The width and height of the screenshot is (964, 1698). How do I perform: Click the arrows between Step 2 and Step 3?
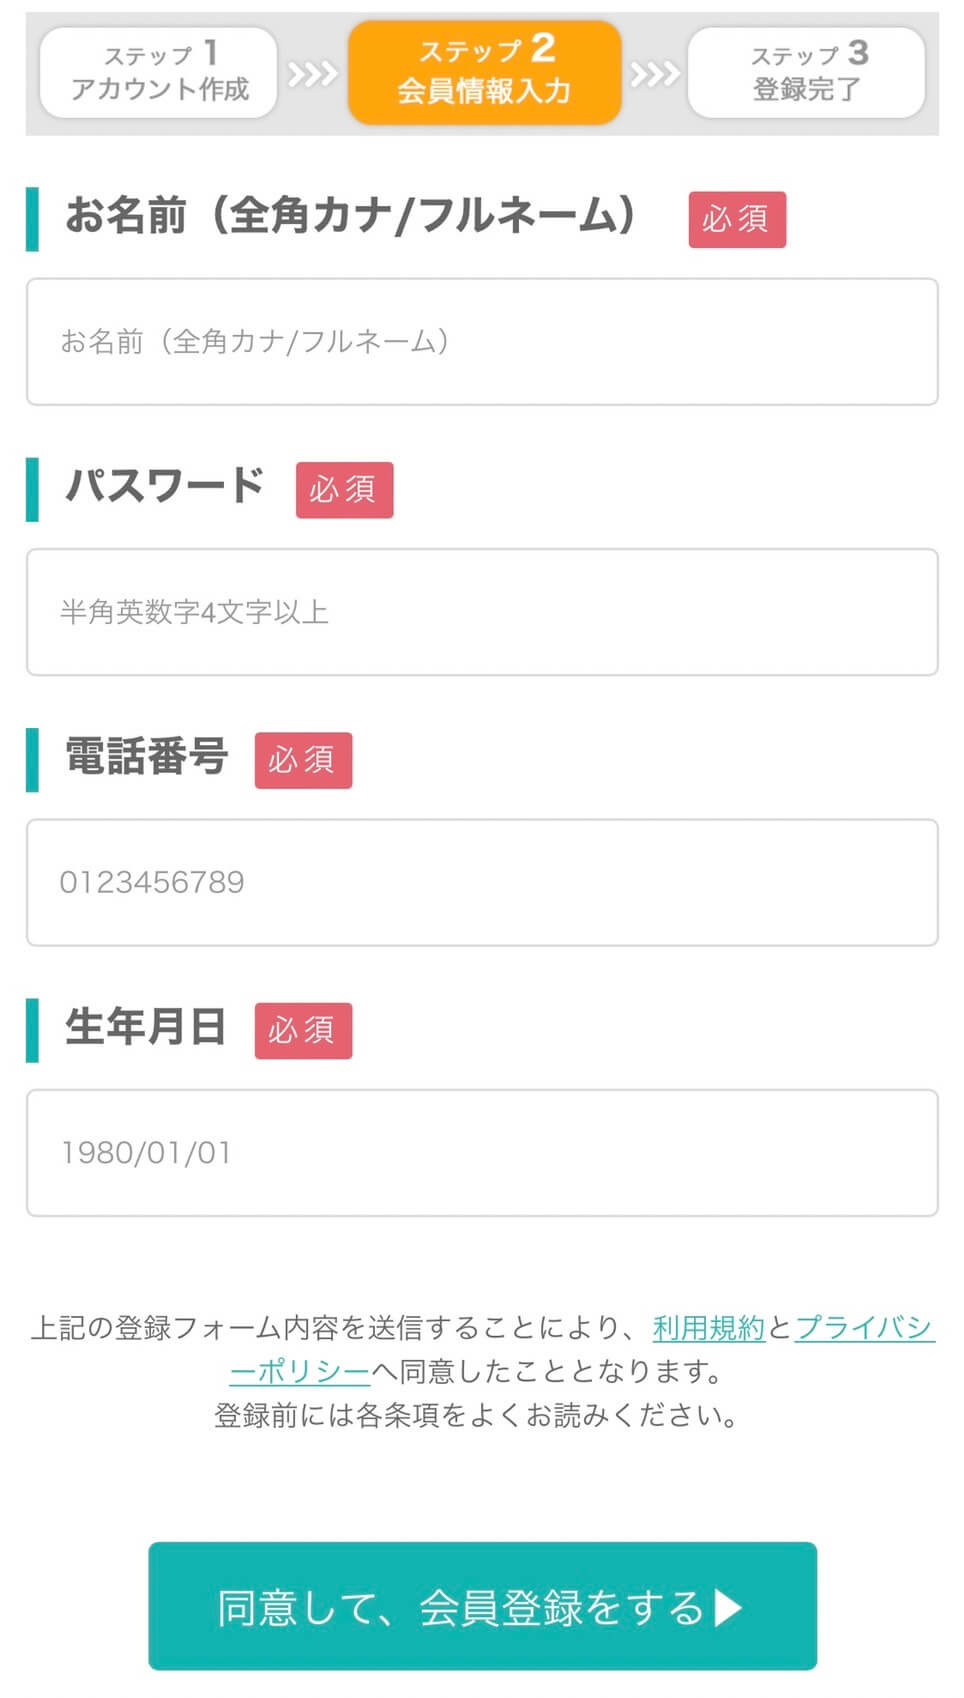click(x=654, y=74)
